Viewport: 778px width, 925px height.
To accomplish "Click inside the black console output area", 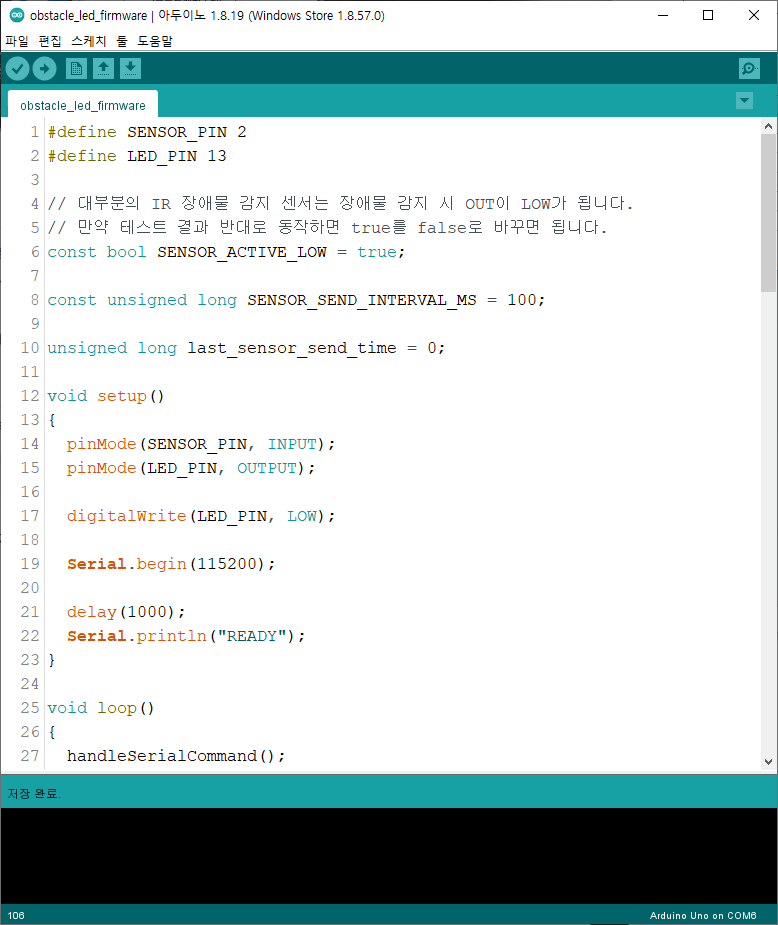I will pyautogui.click(x=389, y=855).
